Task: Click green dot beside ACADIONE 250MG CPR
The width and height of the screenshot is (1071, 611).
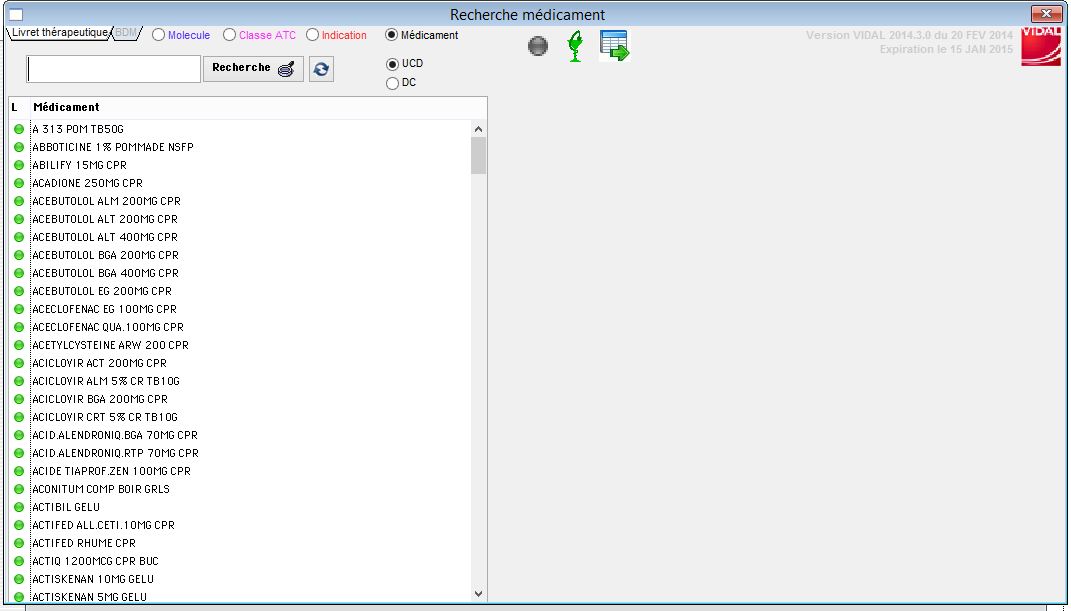Action: tap(19, 183)
